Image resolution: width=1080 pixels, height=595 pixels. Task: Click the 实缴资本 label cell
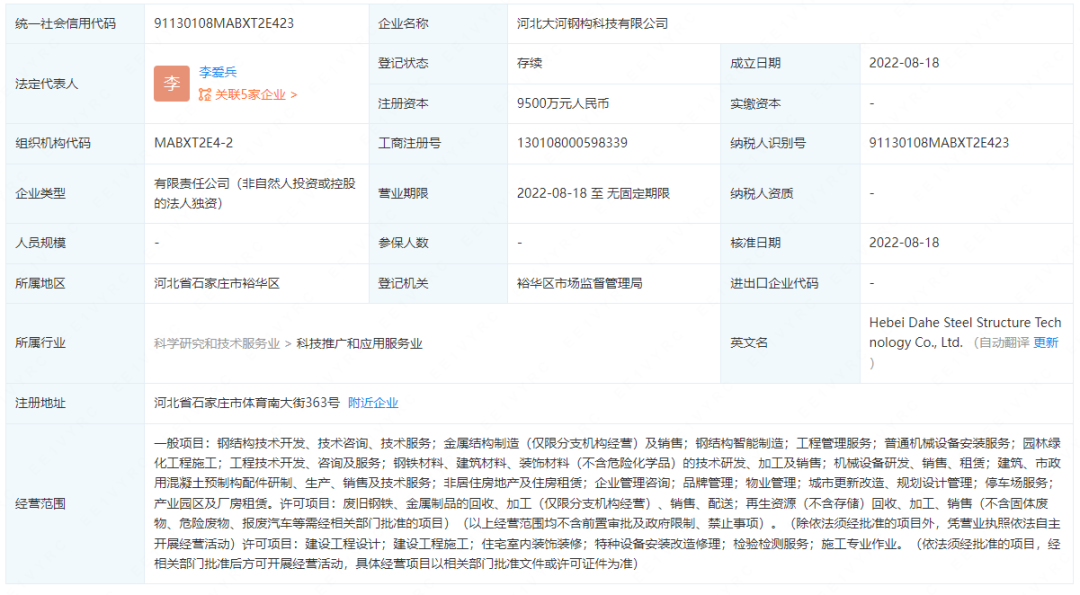(790, 104)
